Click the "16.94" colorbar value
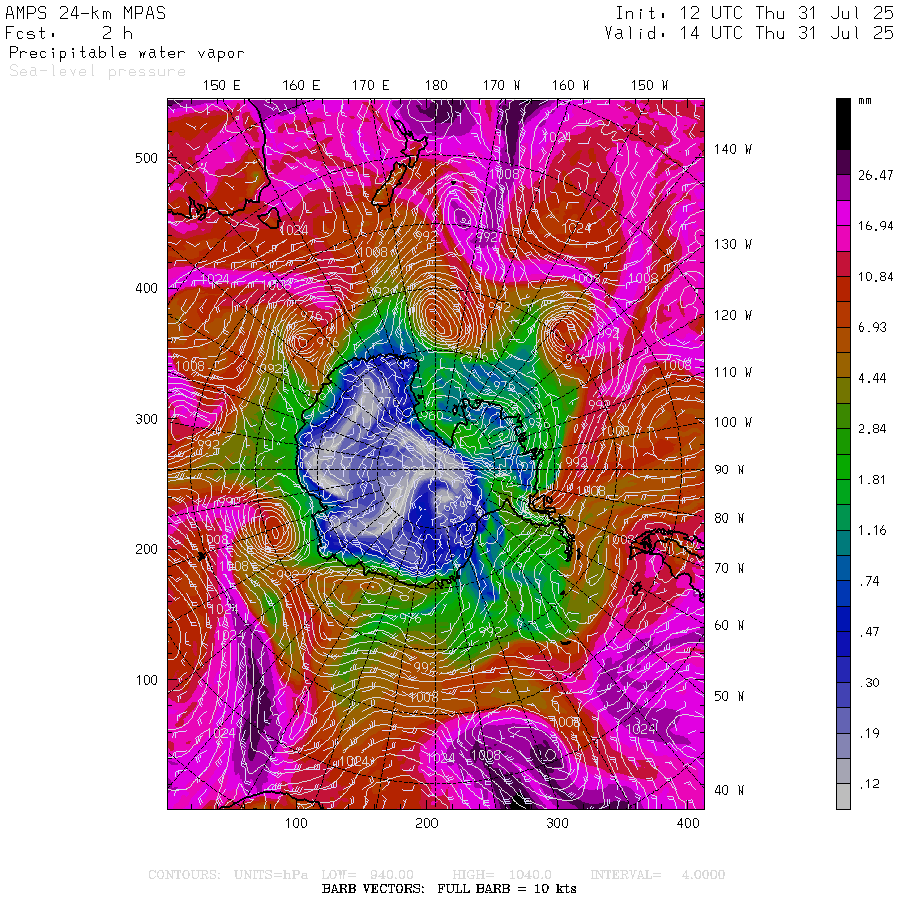The width and height of the screenshot is (900, 900). [x=876, y=226]
